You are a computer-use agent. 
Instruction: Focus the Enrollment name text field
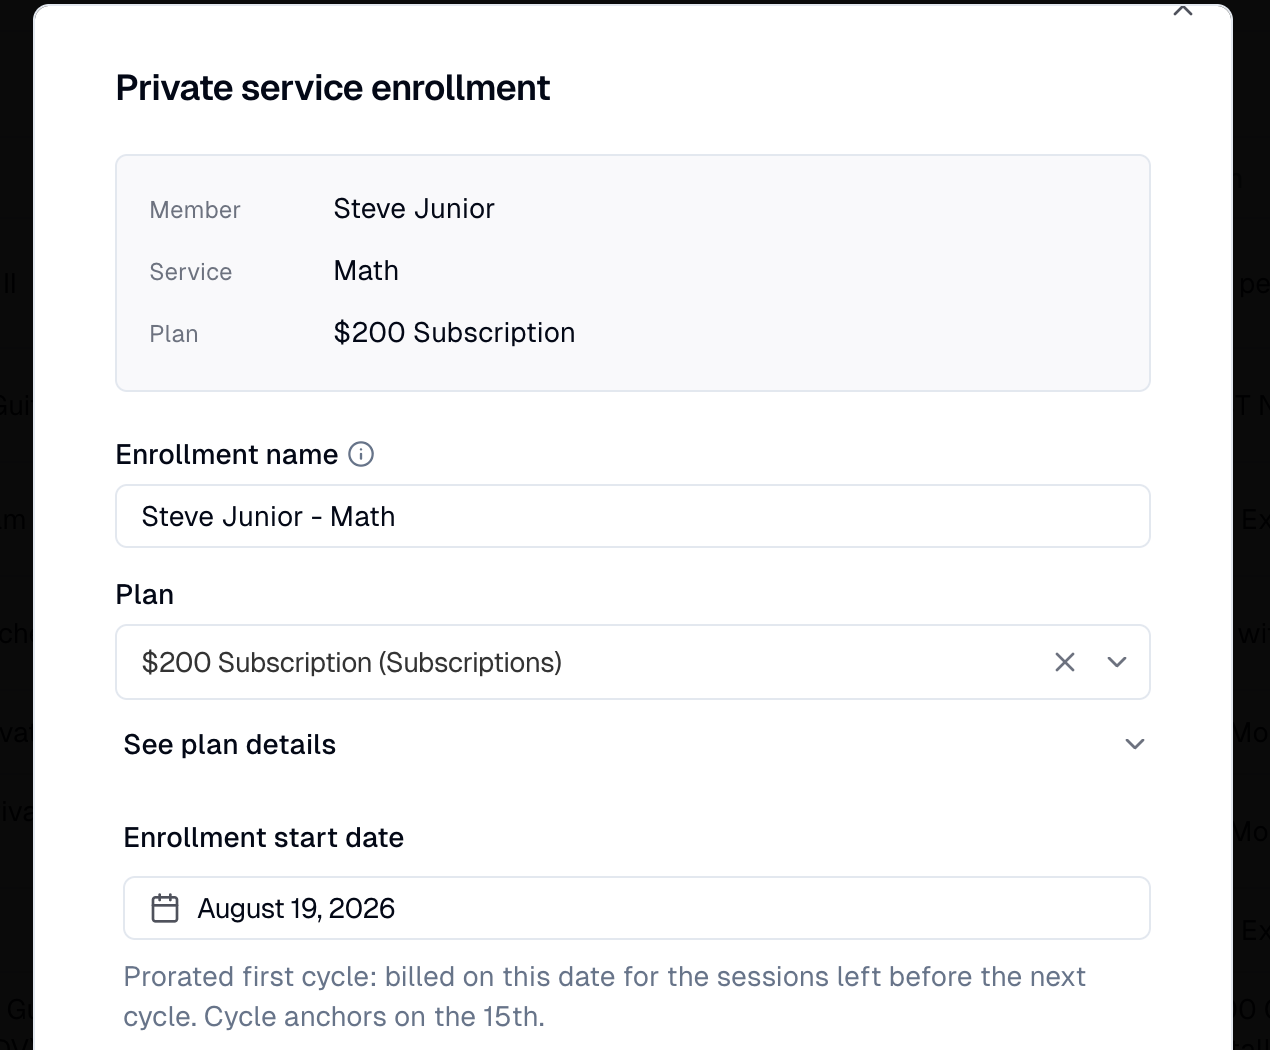tap(633, 516)
